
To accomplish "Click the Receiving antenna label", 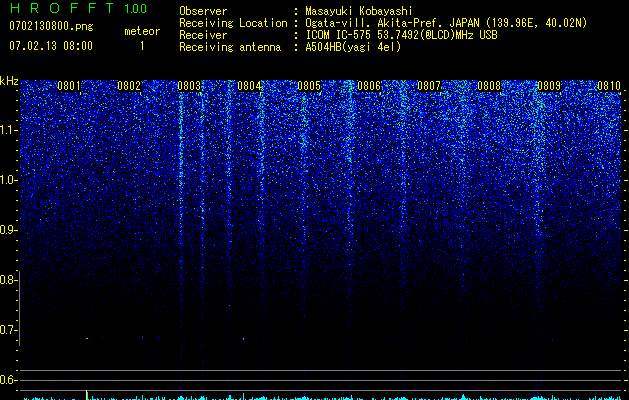I will pos(230,47).
